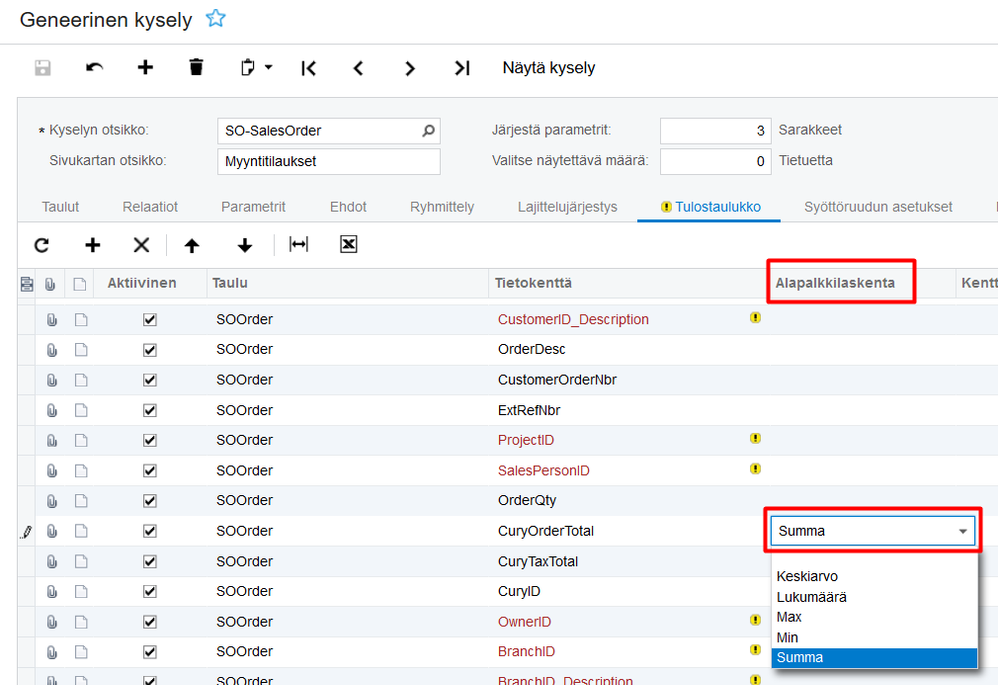Click CuryTaxTotal field cell

click(x=629, y=561)
